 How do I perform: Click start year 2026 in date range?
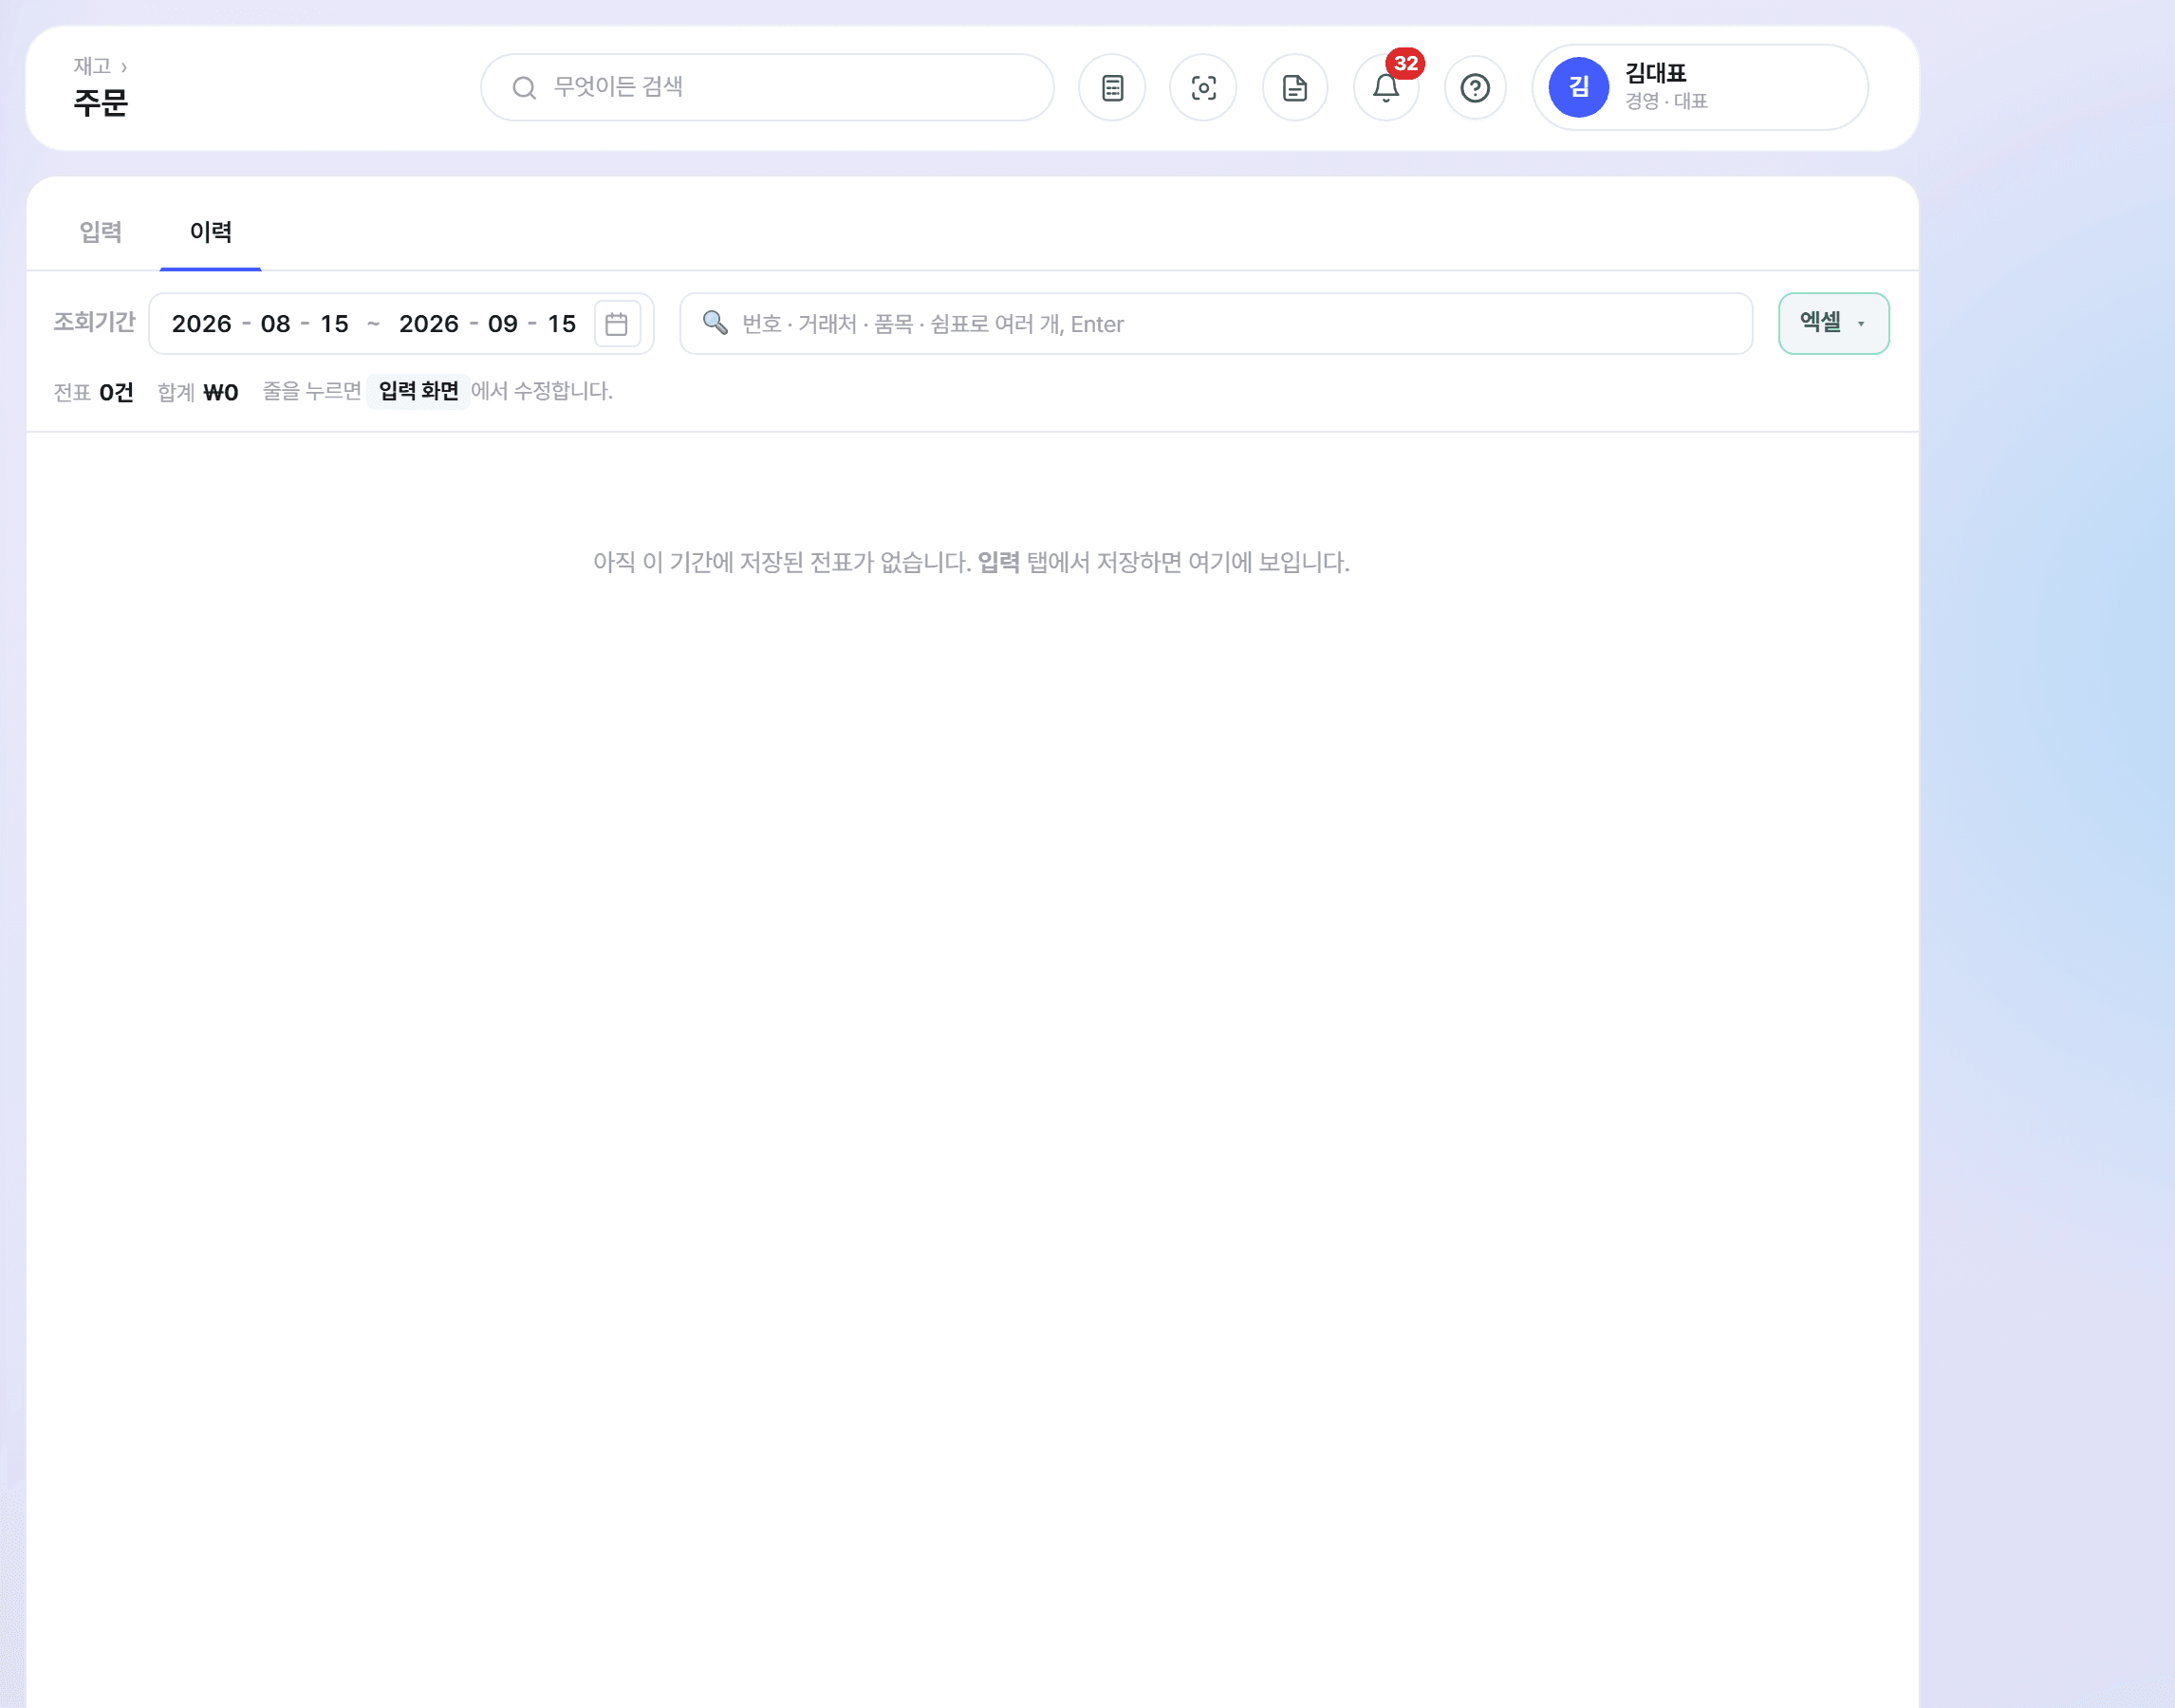(202, 324)
